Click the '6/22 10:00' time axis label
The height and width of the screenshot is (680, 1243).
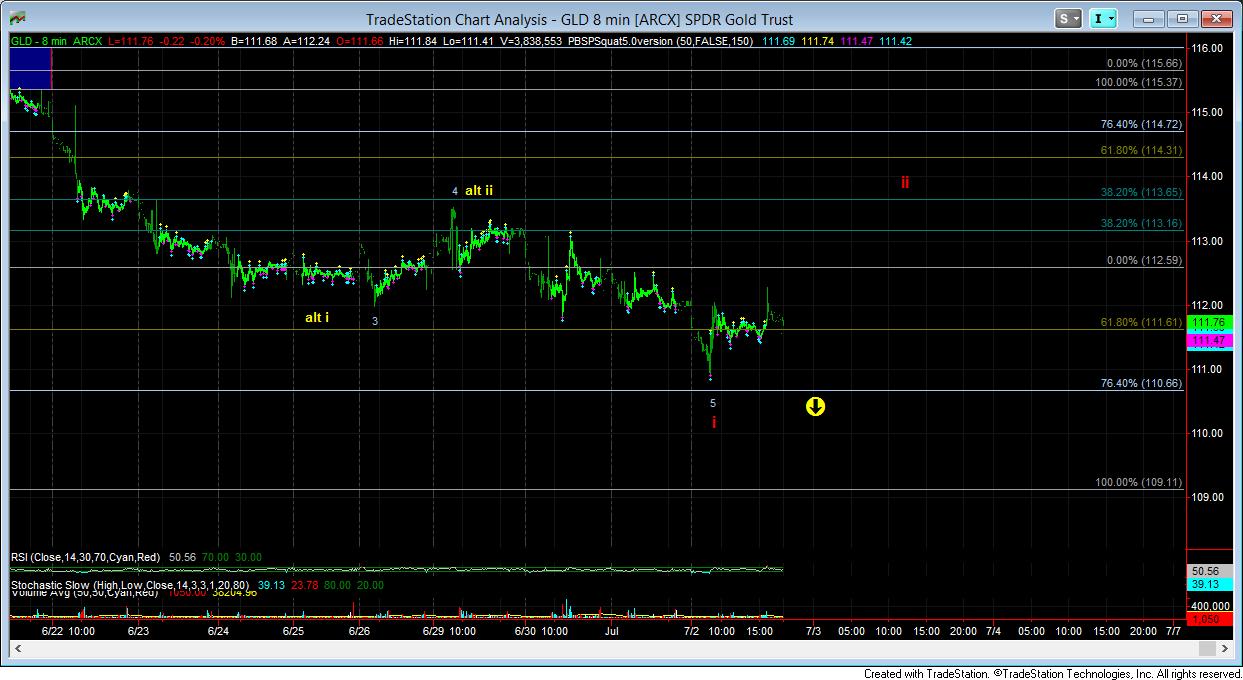[69, 632]
